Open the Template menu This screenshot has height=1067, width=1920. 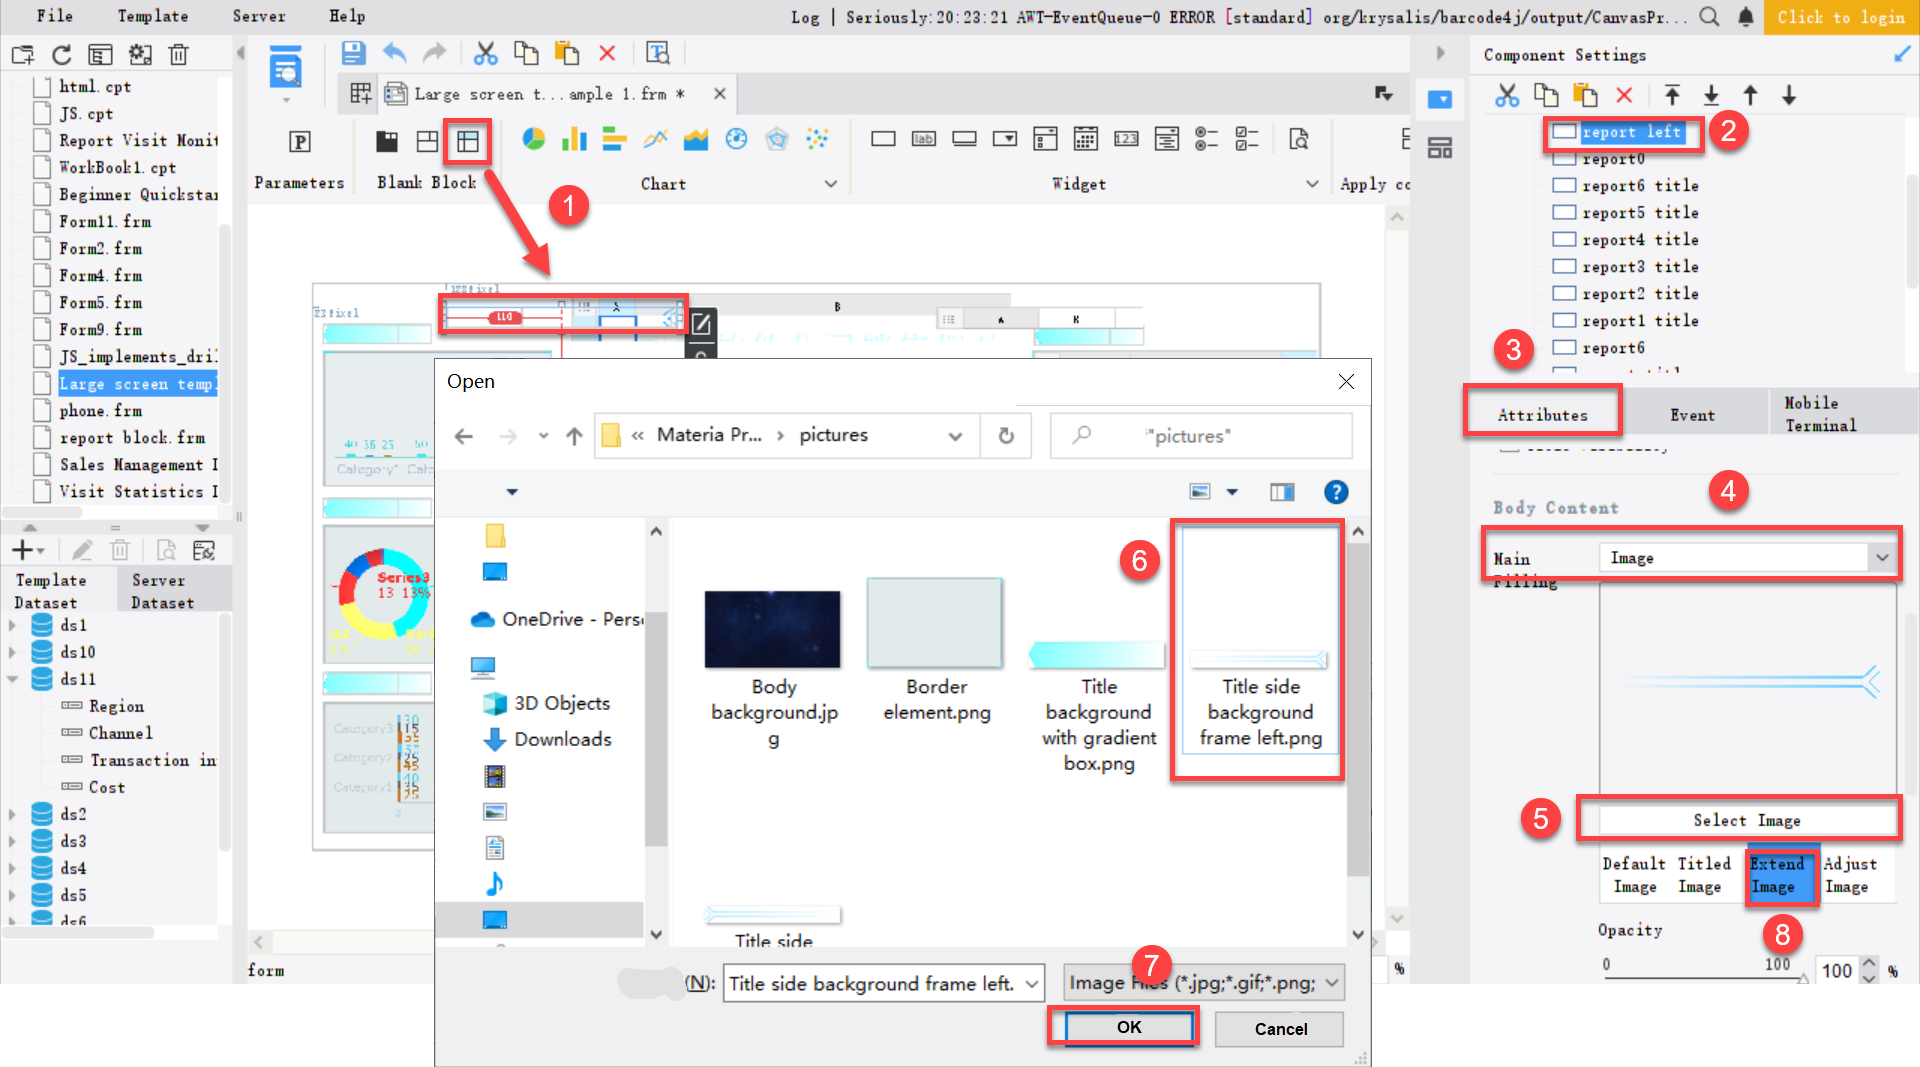coord(152,16)
